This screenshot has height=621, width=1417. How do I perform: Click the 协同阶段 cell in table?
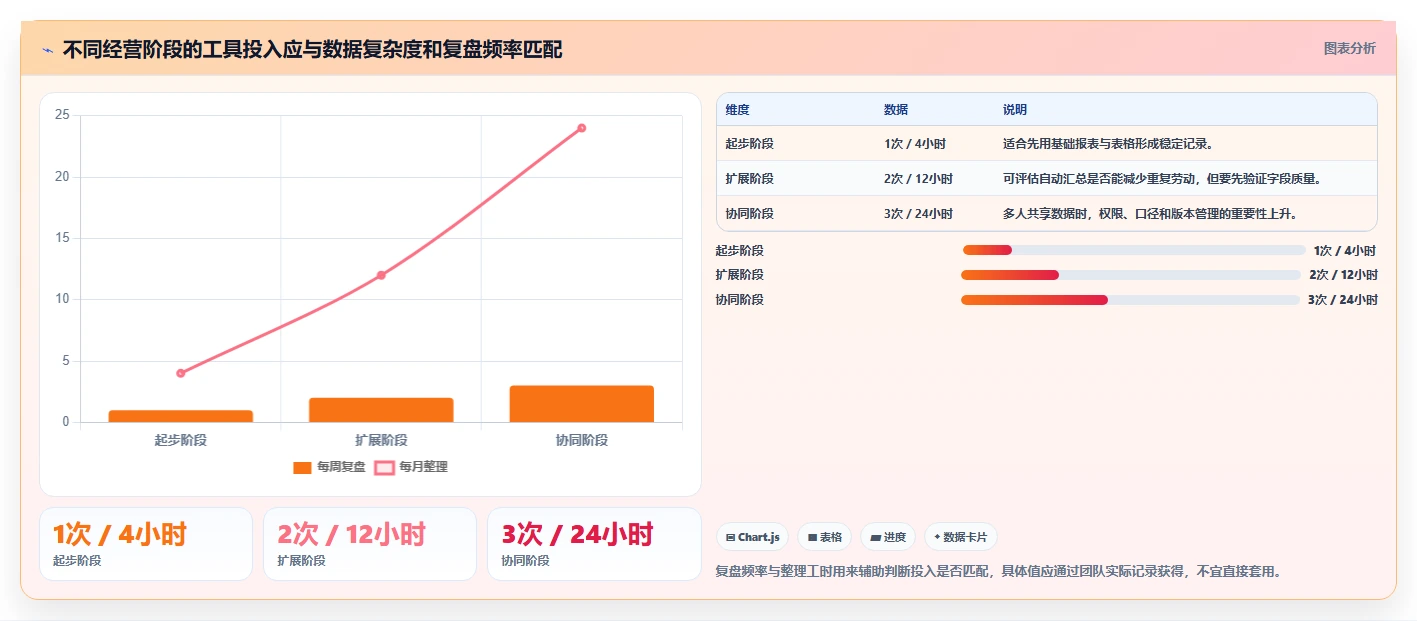click(750, 214)
